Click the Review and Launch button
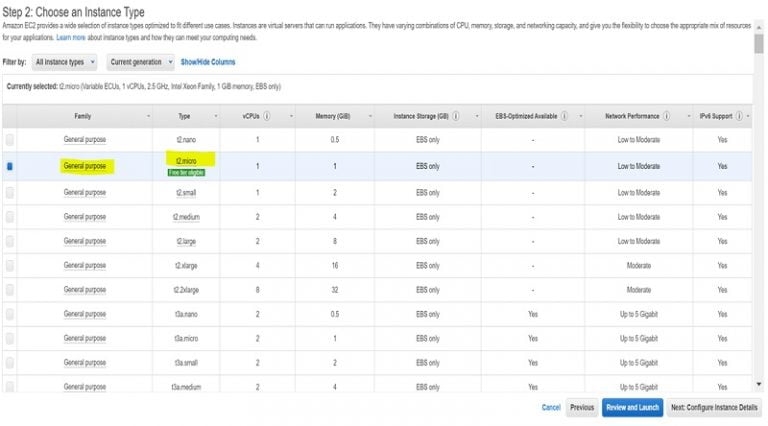Image resolution: width=768 pixels, height=426 pixels. point(632,407)
